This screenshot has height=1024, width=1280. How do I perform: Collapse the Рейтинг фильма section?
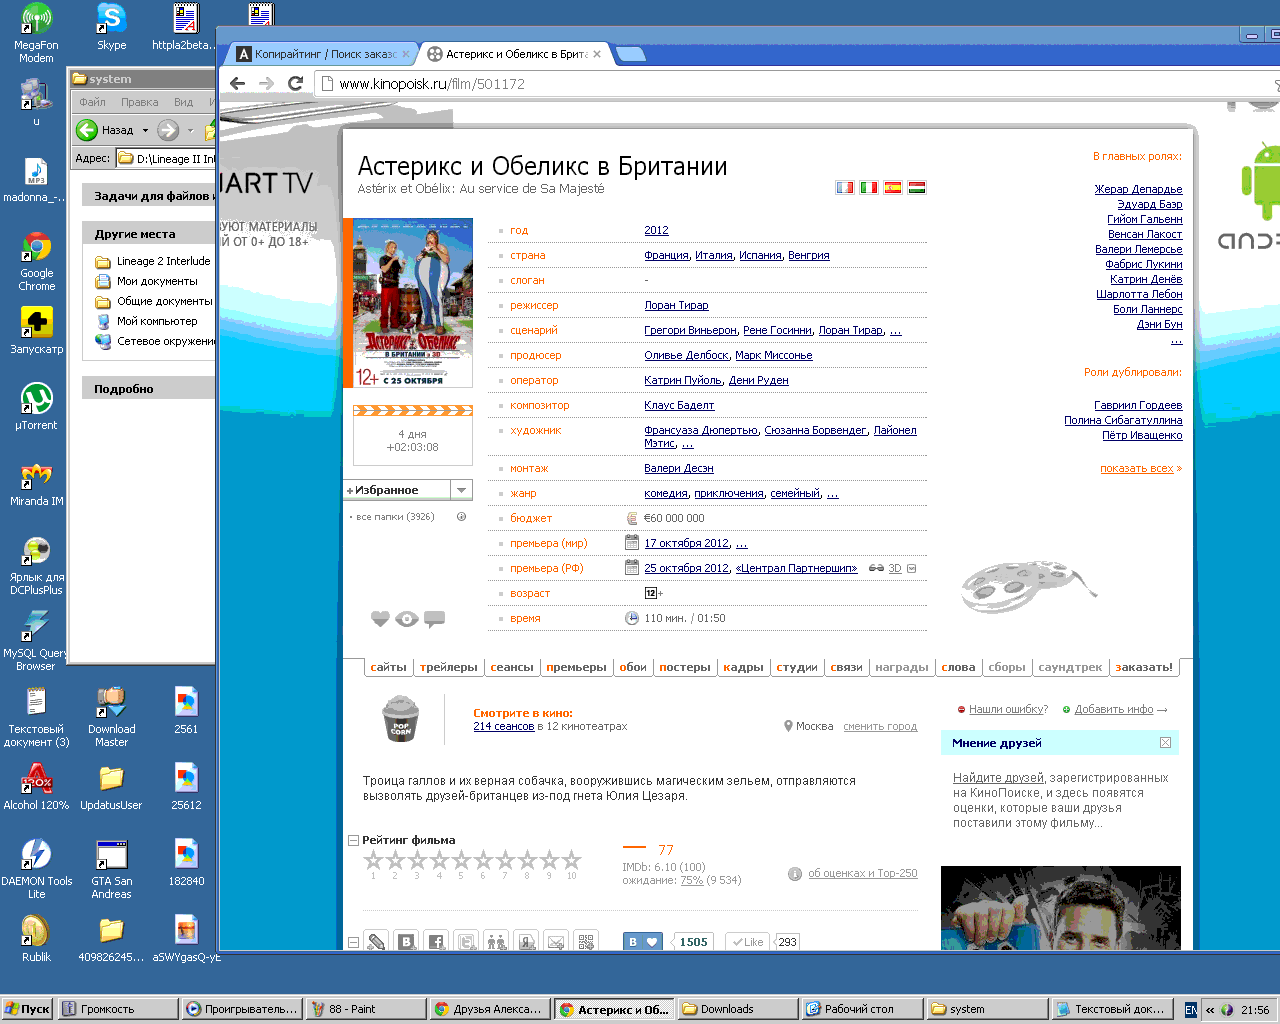click(353, 841)
